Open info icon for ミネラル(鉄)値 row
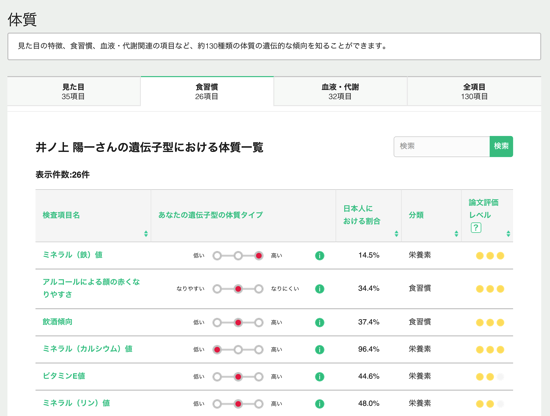Image resolution: width=550 pixels, height=416 pixels. [x=319, y=255]
